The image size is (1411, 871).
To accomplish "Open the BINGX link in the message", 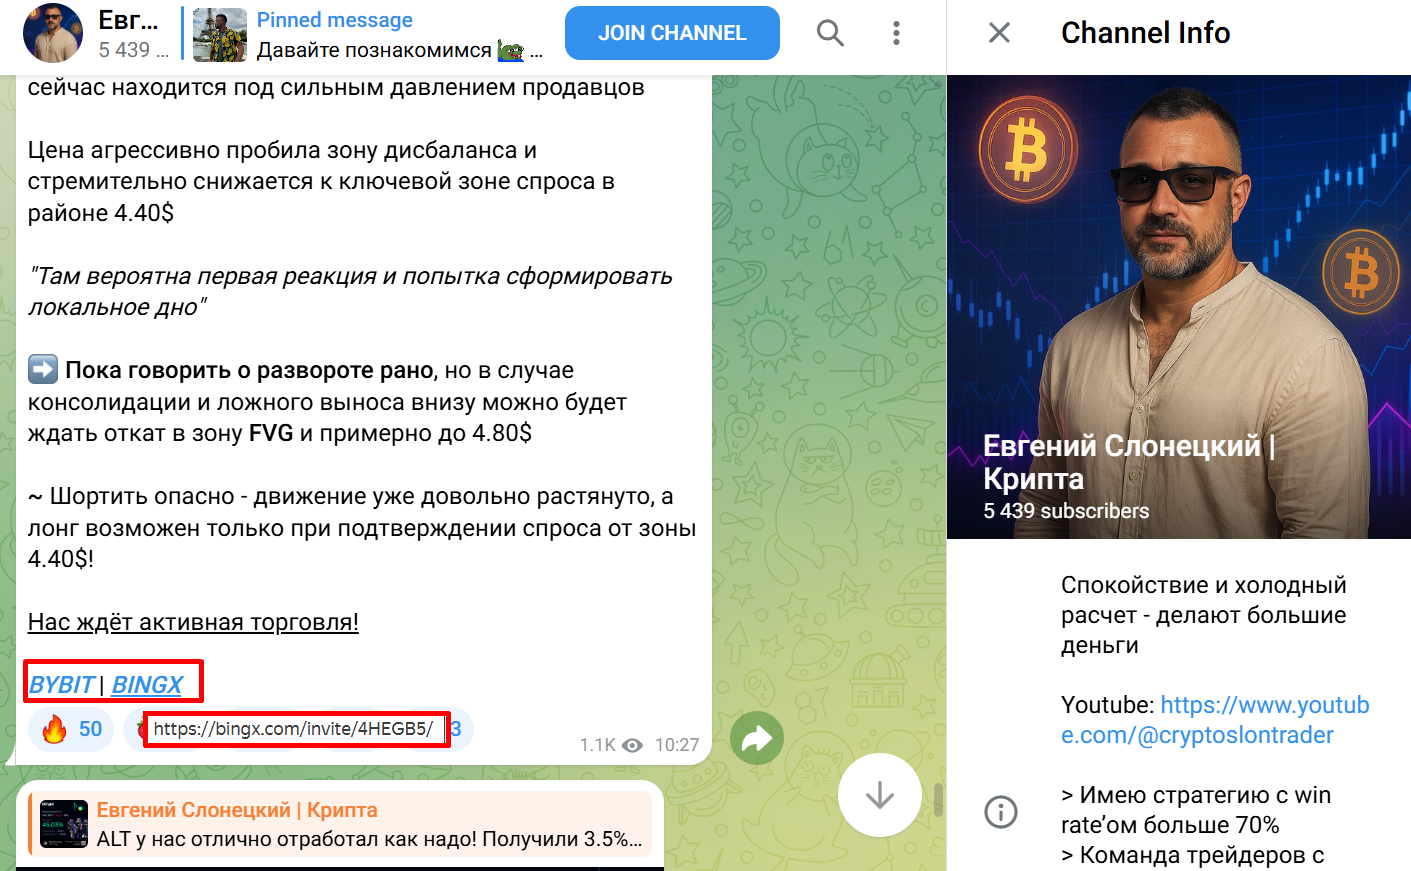I will coord(147,685).
